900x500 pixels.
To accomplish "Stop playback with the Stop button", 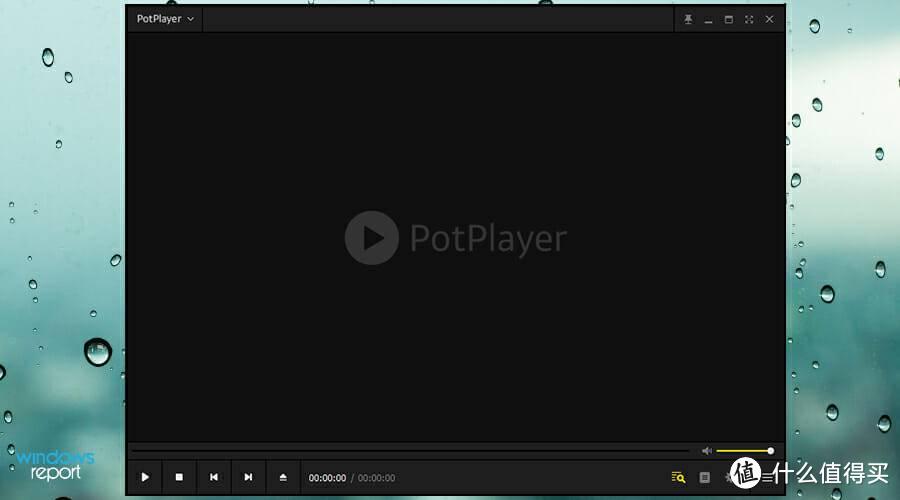I will coord(179,477).
